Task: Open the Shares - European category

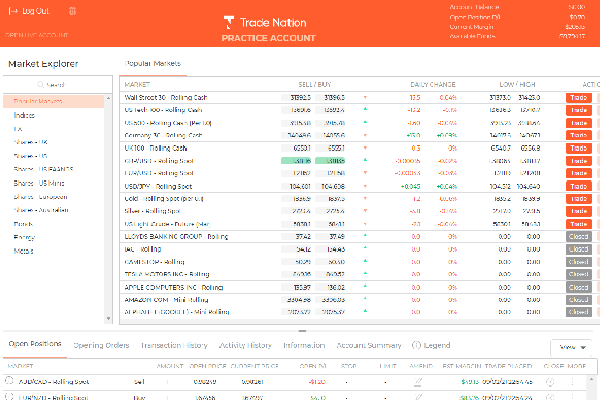Action: point(41,197)
